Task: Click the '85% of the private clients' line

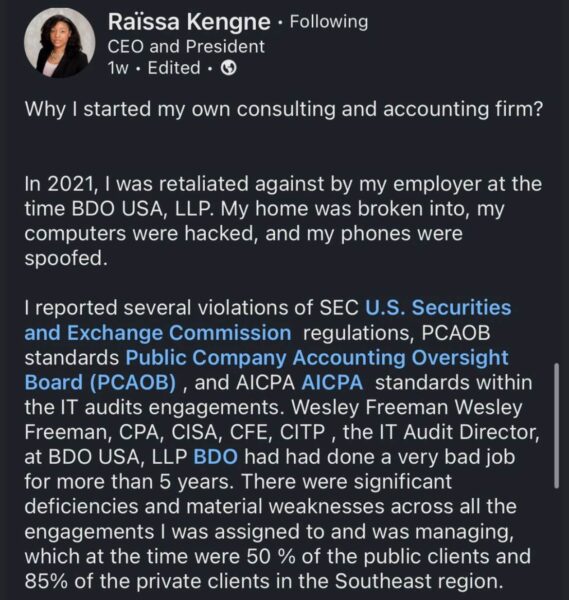Action: [263, 581]
